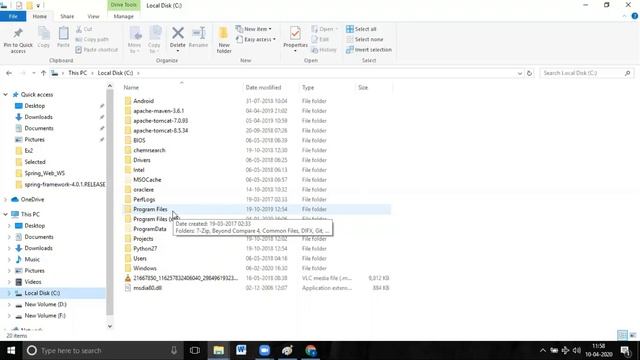640x360 pixels.
Task: Select the apache-maven-3.6.1 folder
Action: [158, 111]
